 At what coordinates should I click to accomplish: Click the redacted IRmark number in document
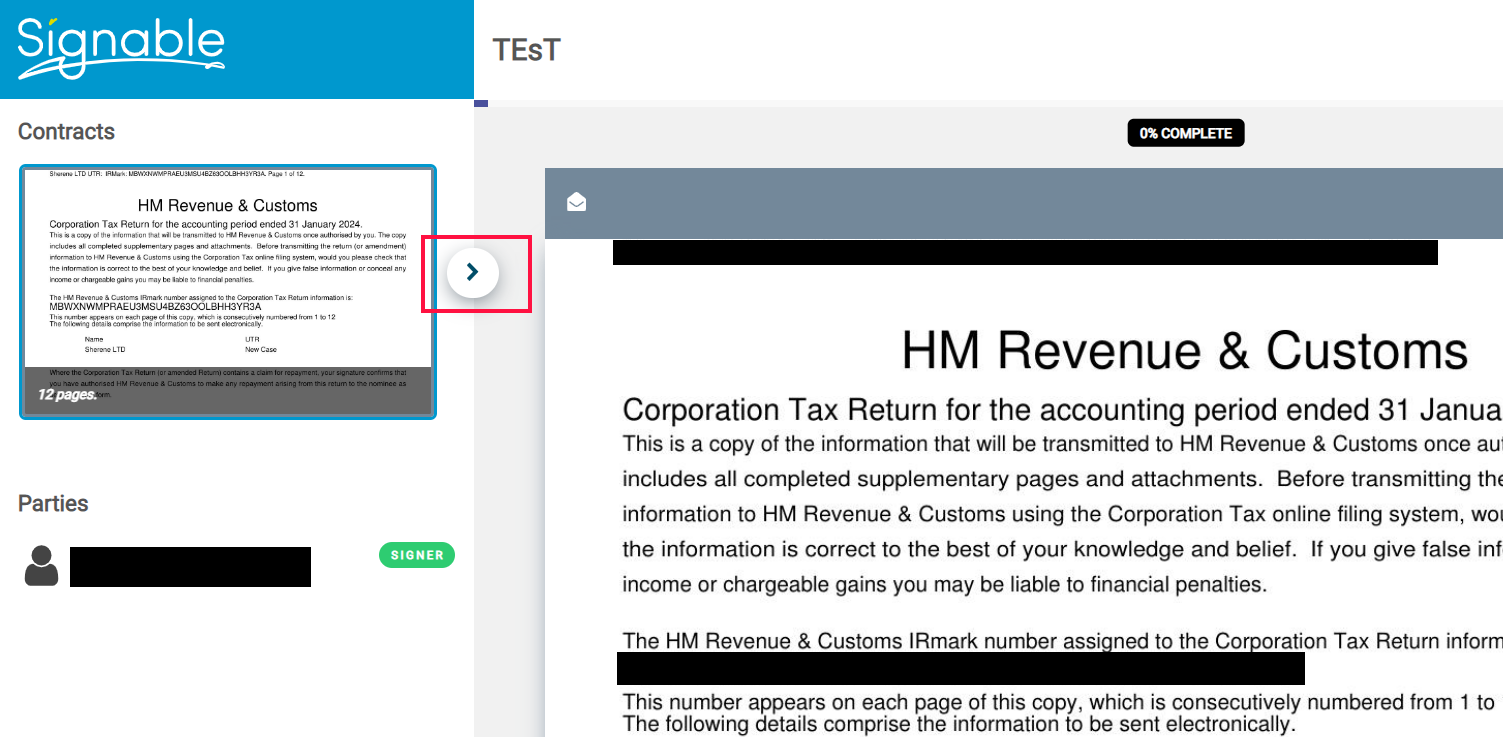click(x=960, y=668)
